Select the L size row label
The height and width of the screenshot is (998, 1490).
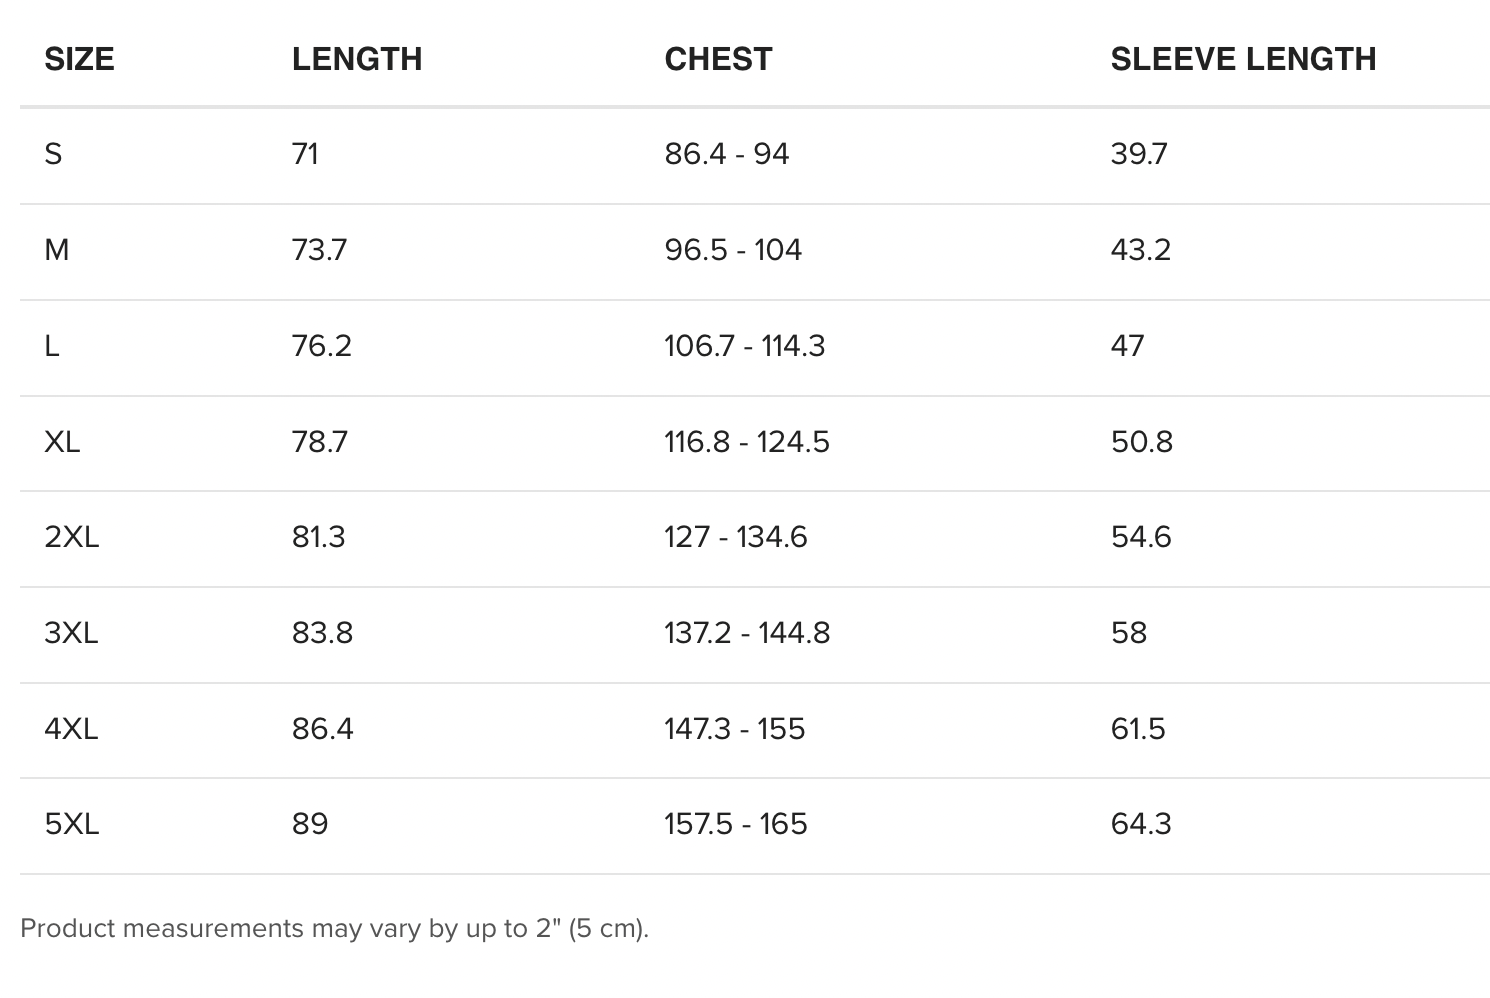[52, 346]
